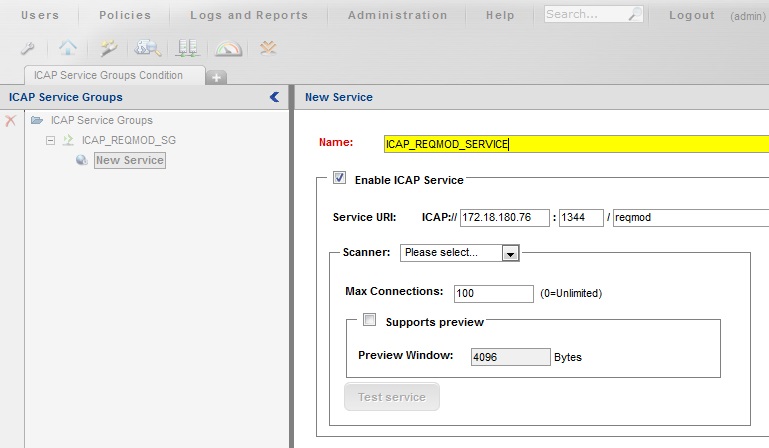Toggle the Enable ICAP Service checkbox
Screen dimensions: 769x448
point(339,179)
